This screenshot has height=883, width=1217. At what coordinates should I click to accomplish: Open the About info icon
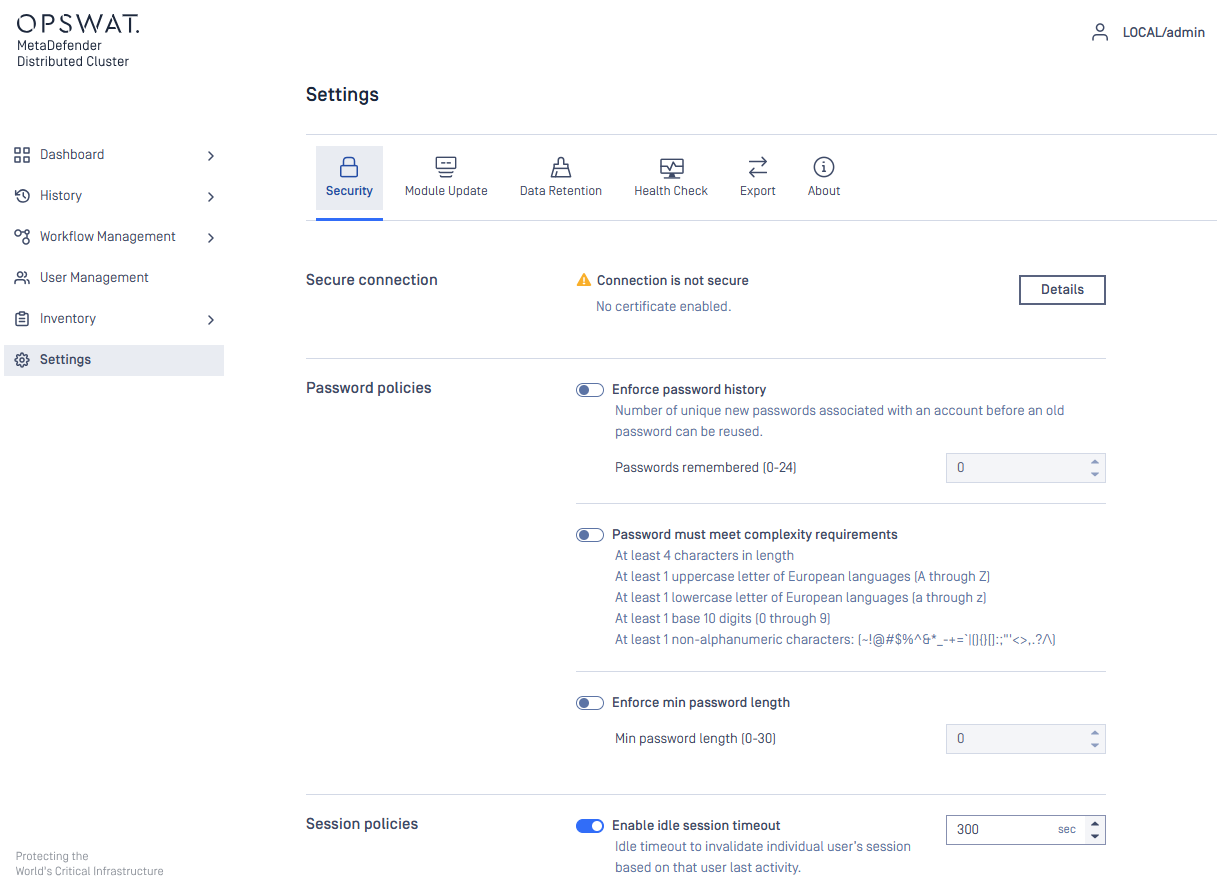[x=824, y=167]
